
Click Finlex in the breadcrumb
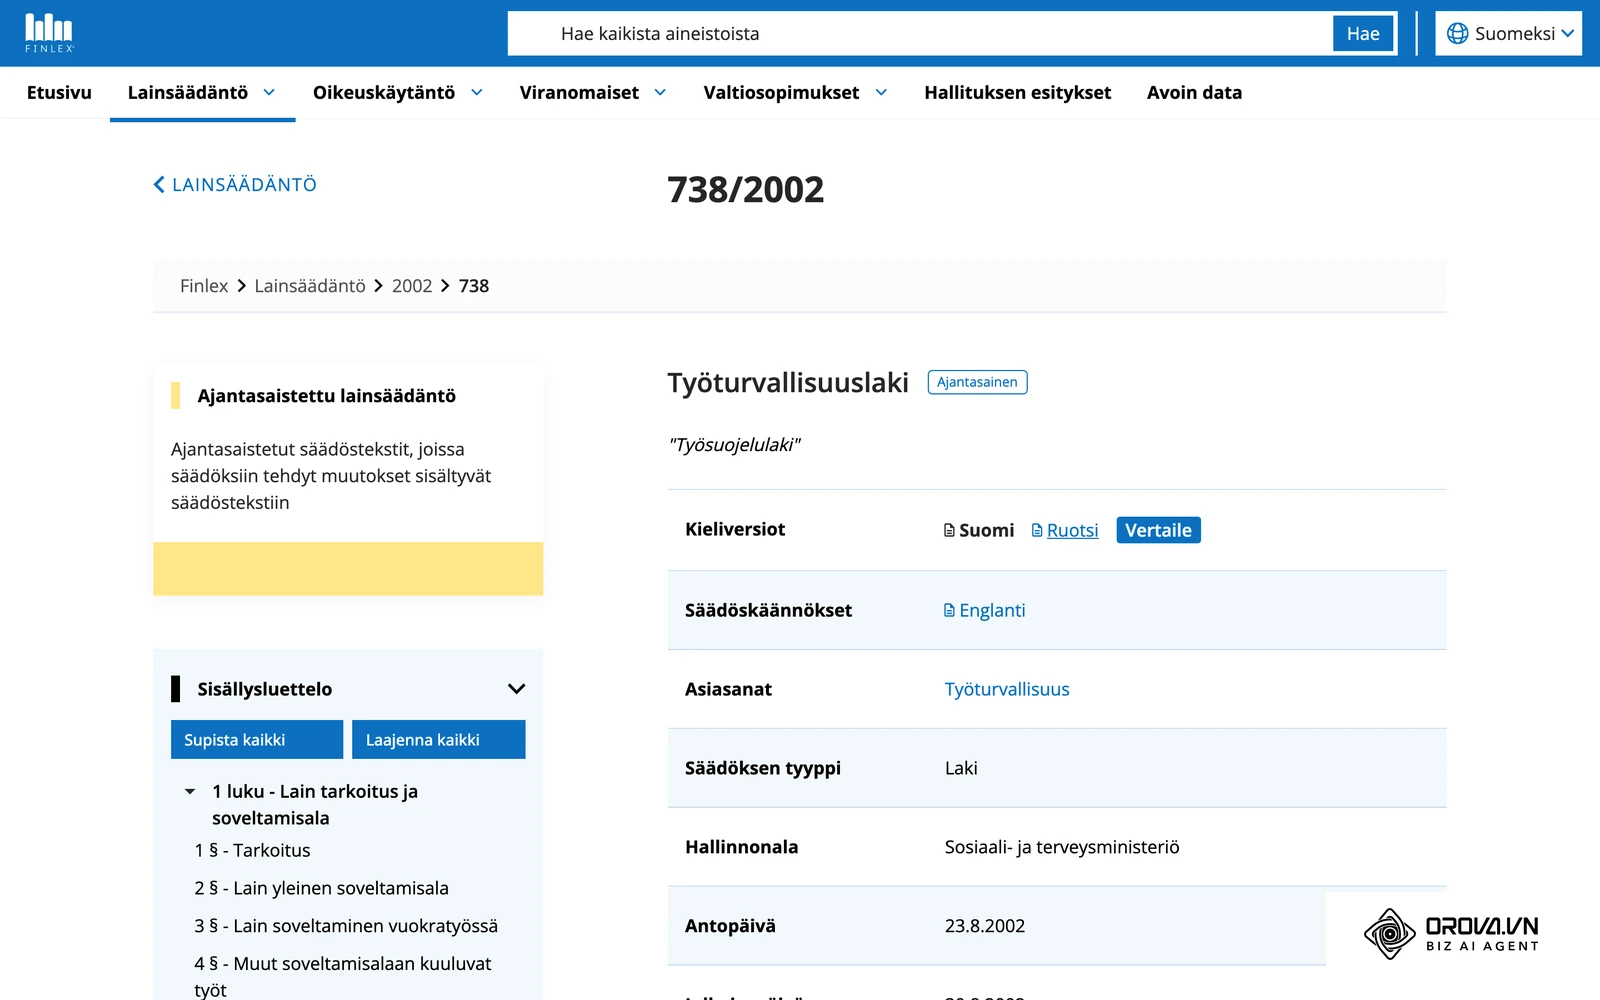204,286
